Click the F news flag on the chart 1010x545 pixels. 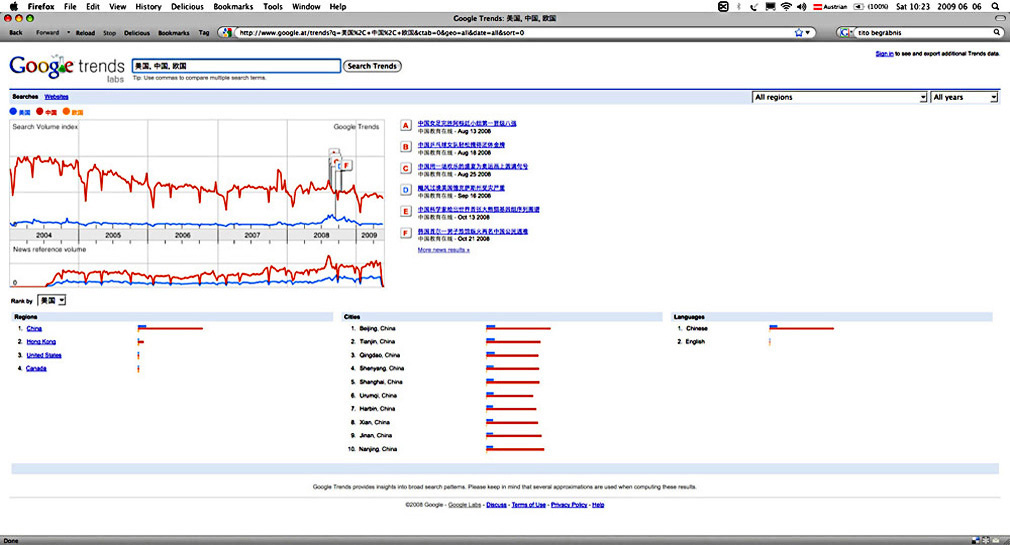(x=346, y=166)
